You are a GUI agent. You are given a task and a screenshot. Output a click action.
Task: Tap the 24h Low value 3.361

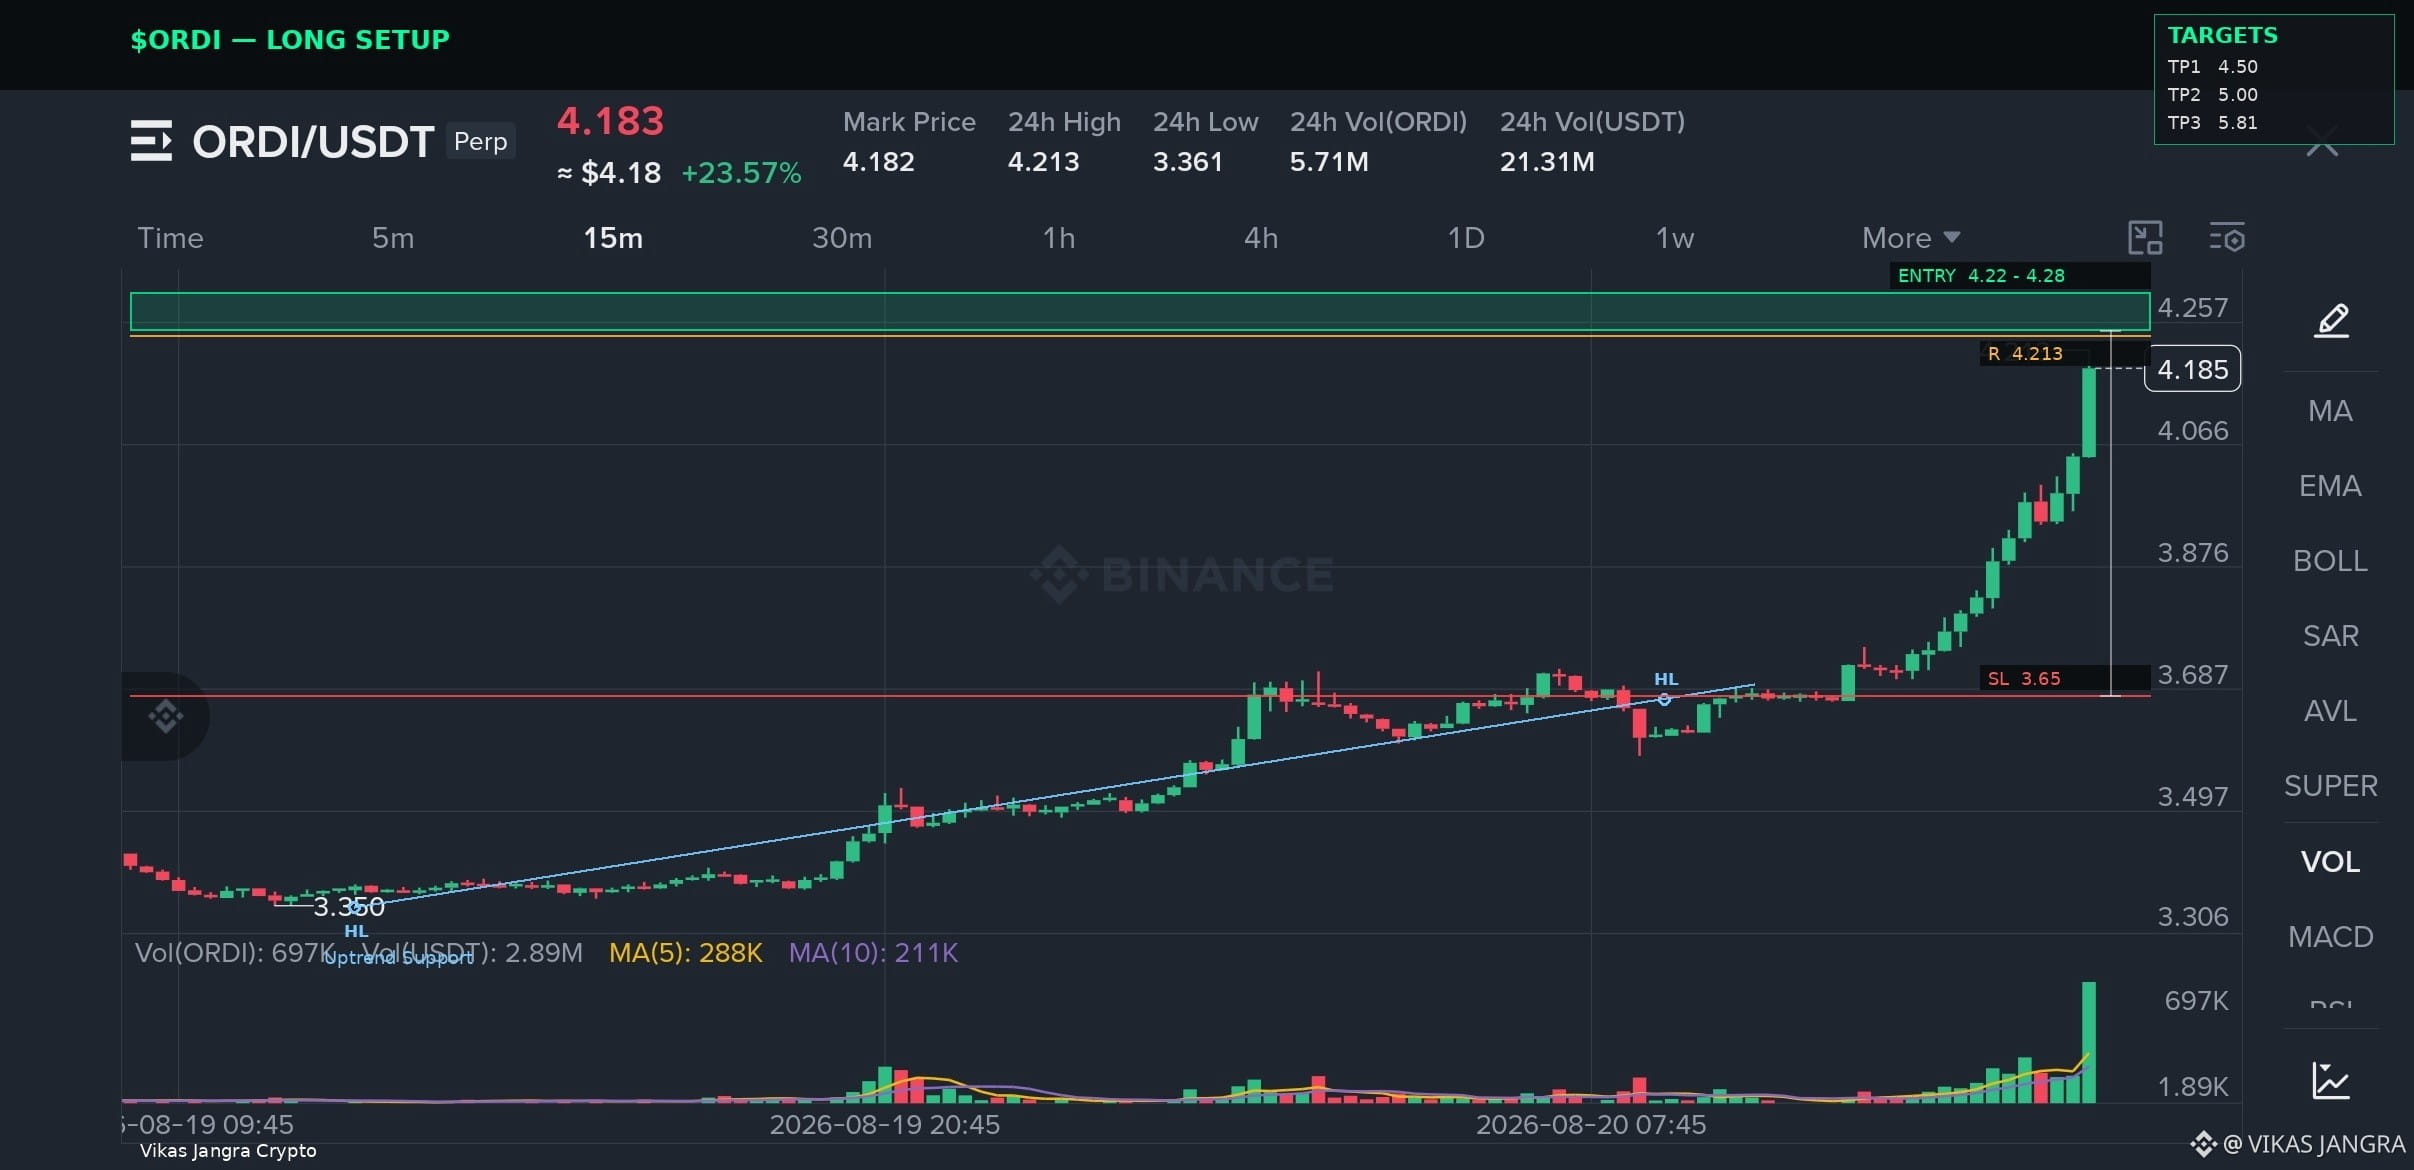1188,162
